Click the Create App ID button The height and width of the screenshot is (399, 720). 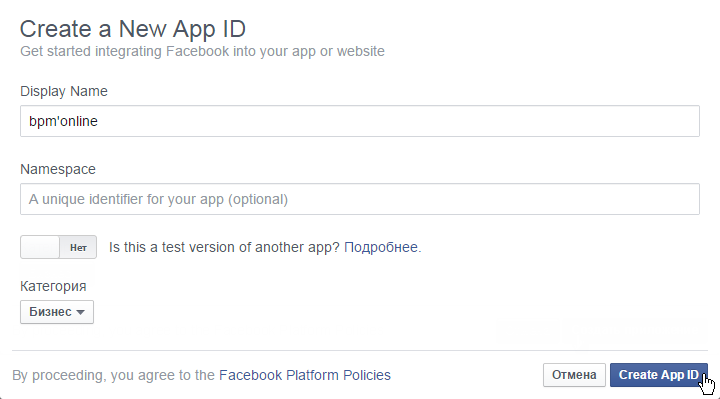(658, 375)
